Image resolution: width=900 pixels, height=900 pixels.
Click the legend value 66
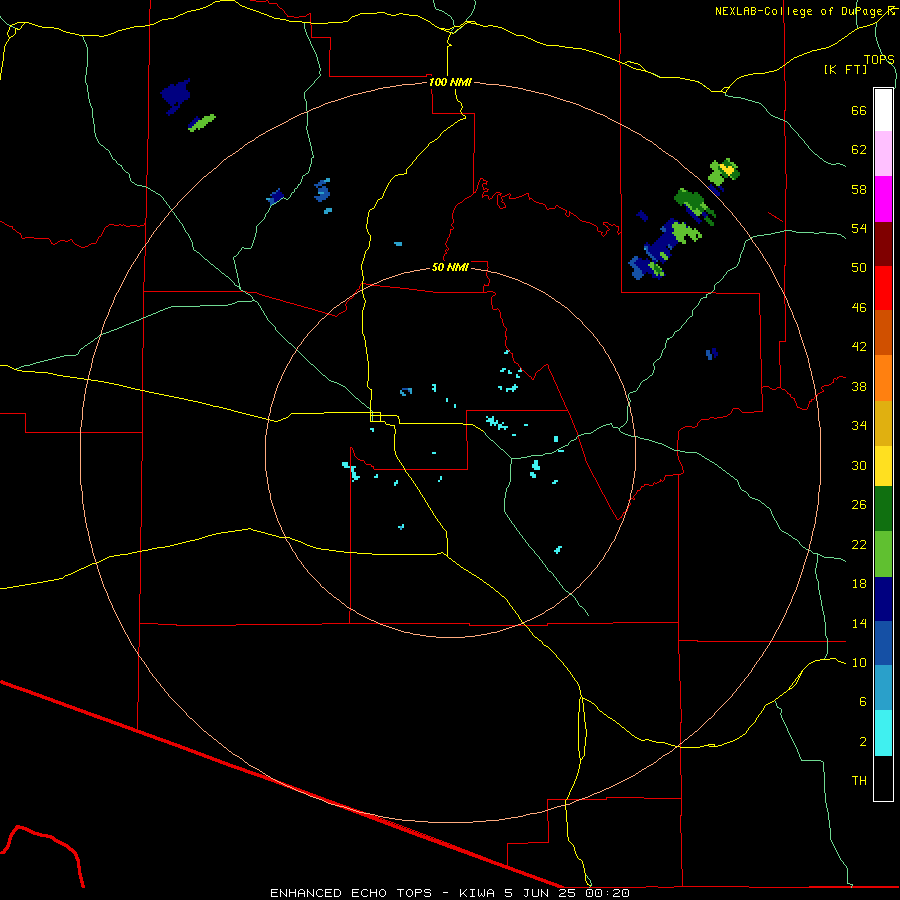click(x=859, y=111)
